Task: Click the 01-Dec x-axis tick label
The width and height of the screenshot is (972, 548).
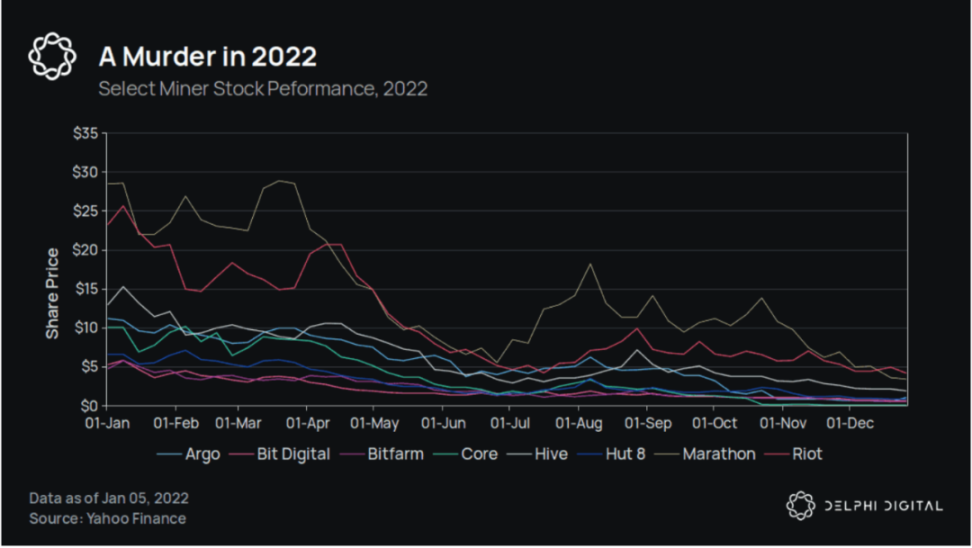Action: [845, 423]
